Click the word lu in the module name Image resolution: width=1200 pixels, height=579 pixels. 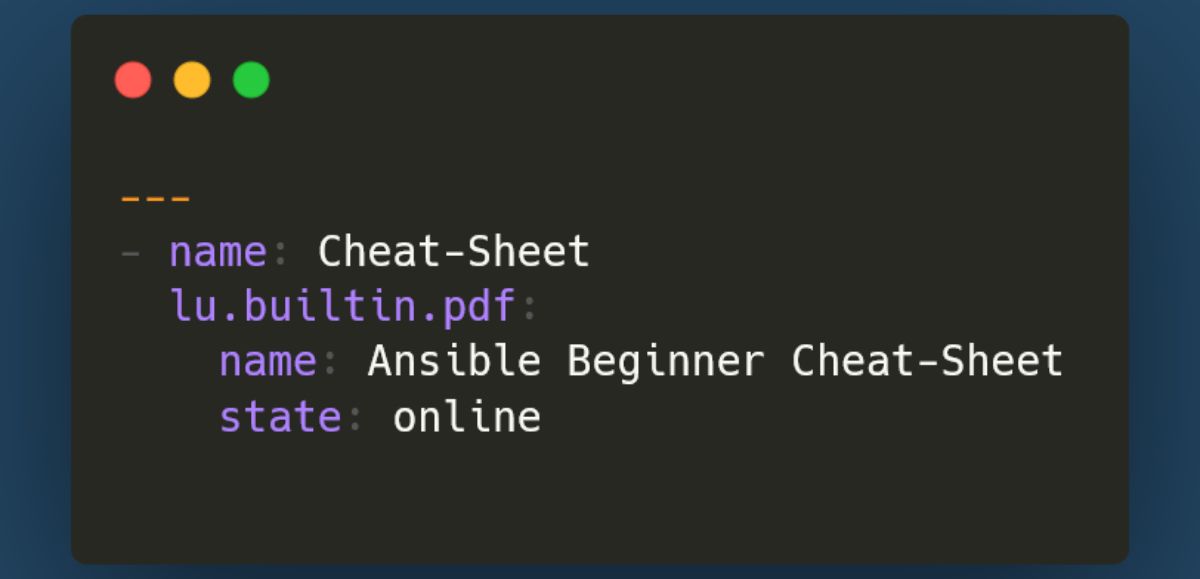click(194, 307)
